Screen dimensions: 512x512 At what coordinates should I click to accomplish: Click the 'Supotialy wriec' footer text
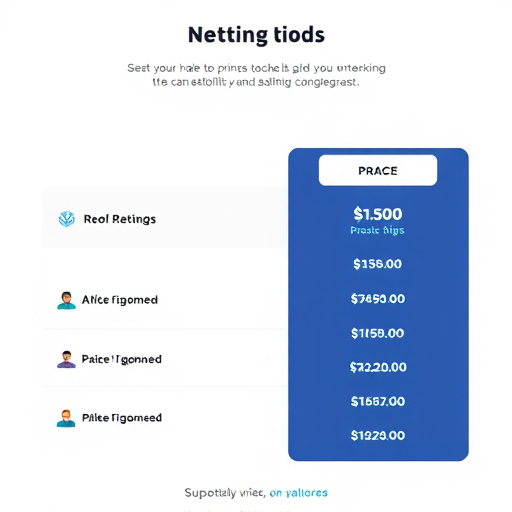(225, 493)
